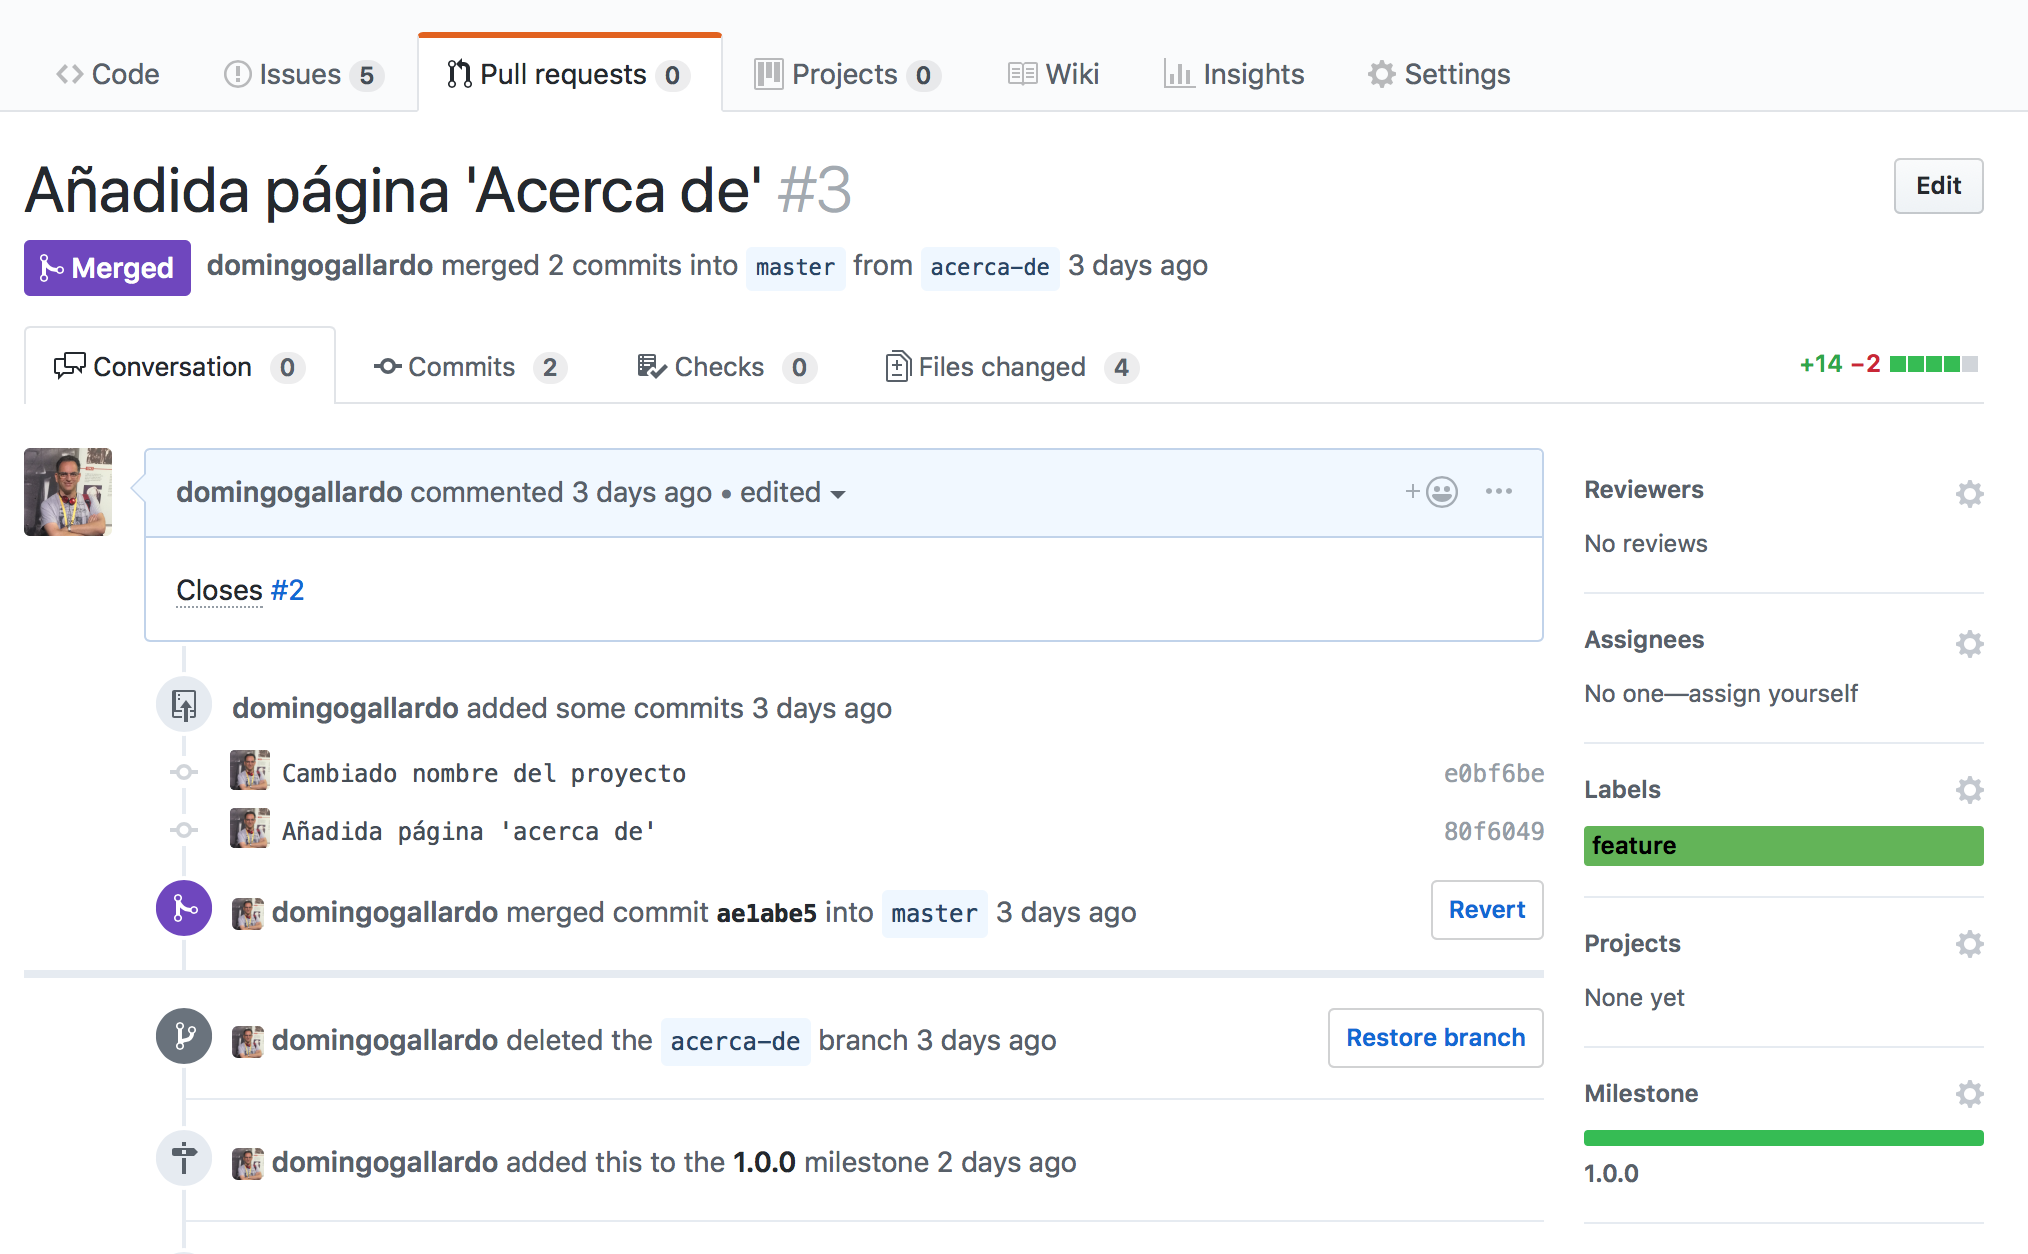
Task: Add an emoji reaction to the comment
Action: pyautogui.click(x=1431, y=492)
